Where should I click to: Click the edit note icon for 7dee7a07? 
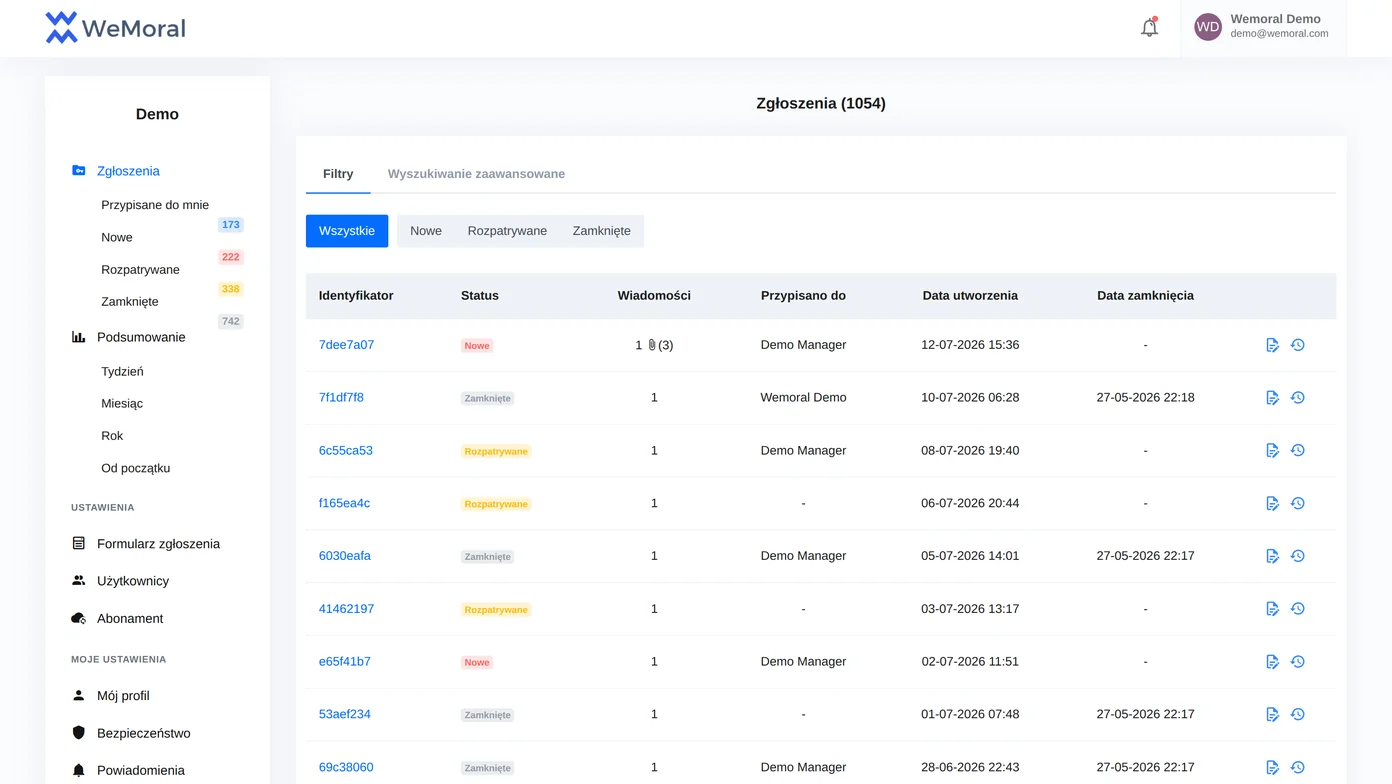[1272, 345]
